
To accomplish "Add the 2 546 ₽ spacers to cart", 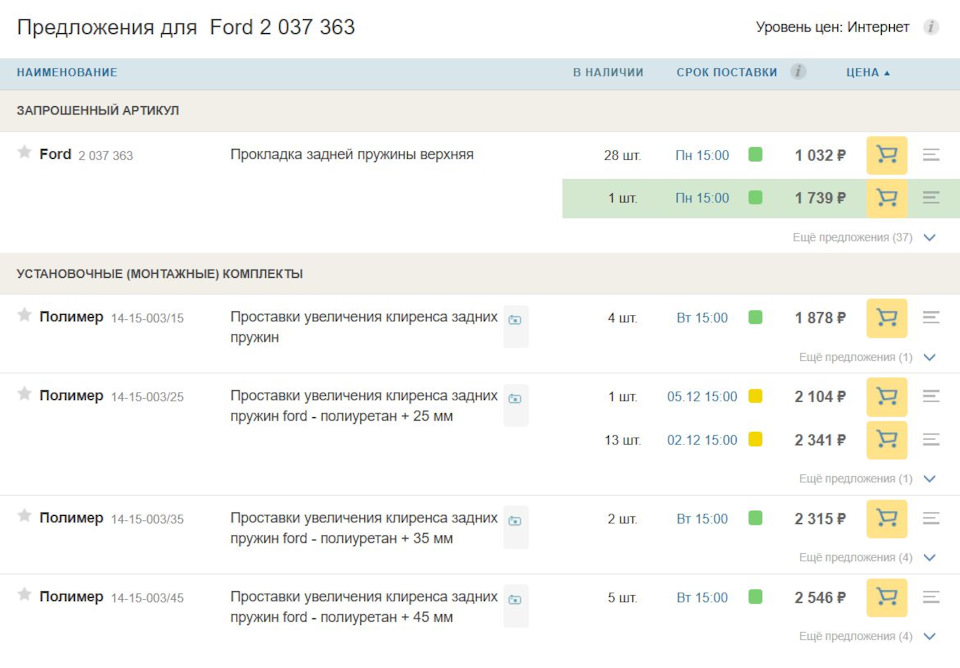I will click(886, 598).
